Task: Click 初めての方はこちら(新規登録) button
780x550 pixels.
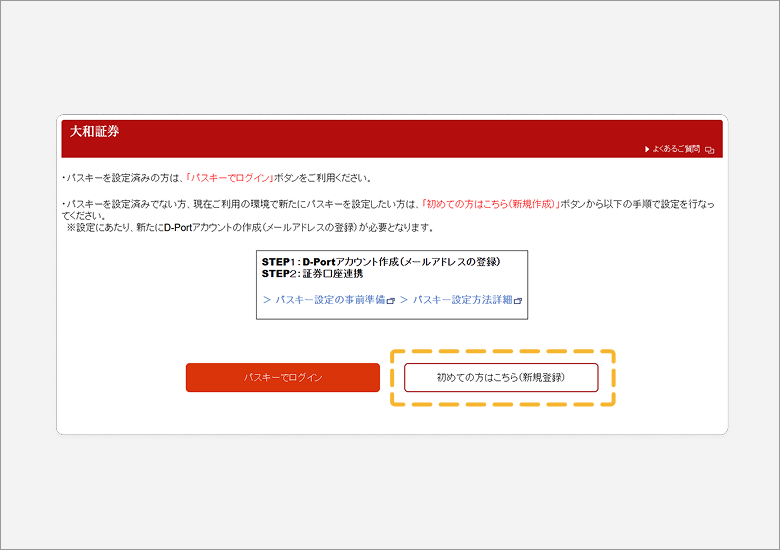Action: [x=501, y=377]
